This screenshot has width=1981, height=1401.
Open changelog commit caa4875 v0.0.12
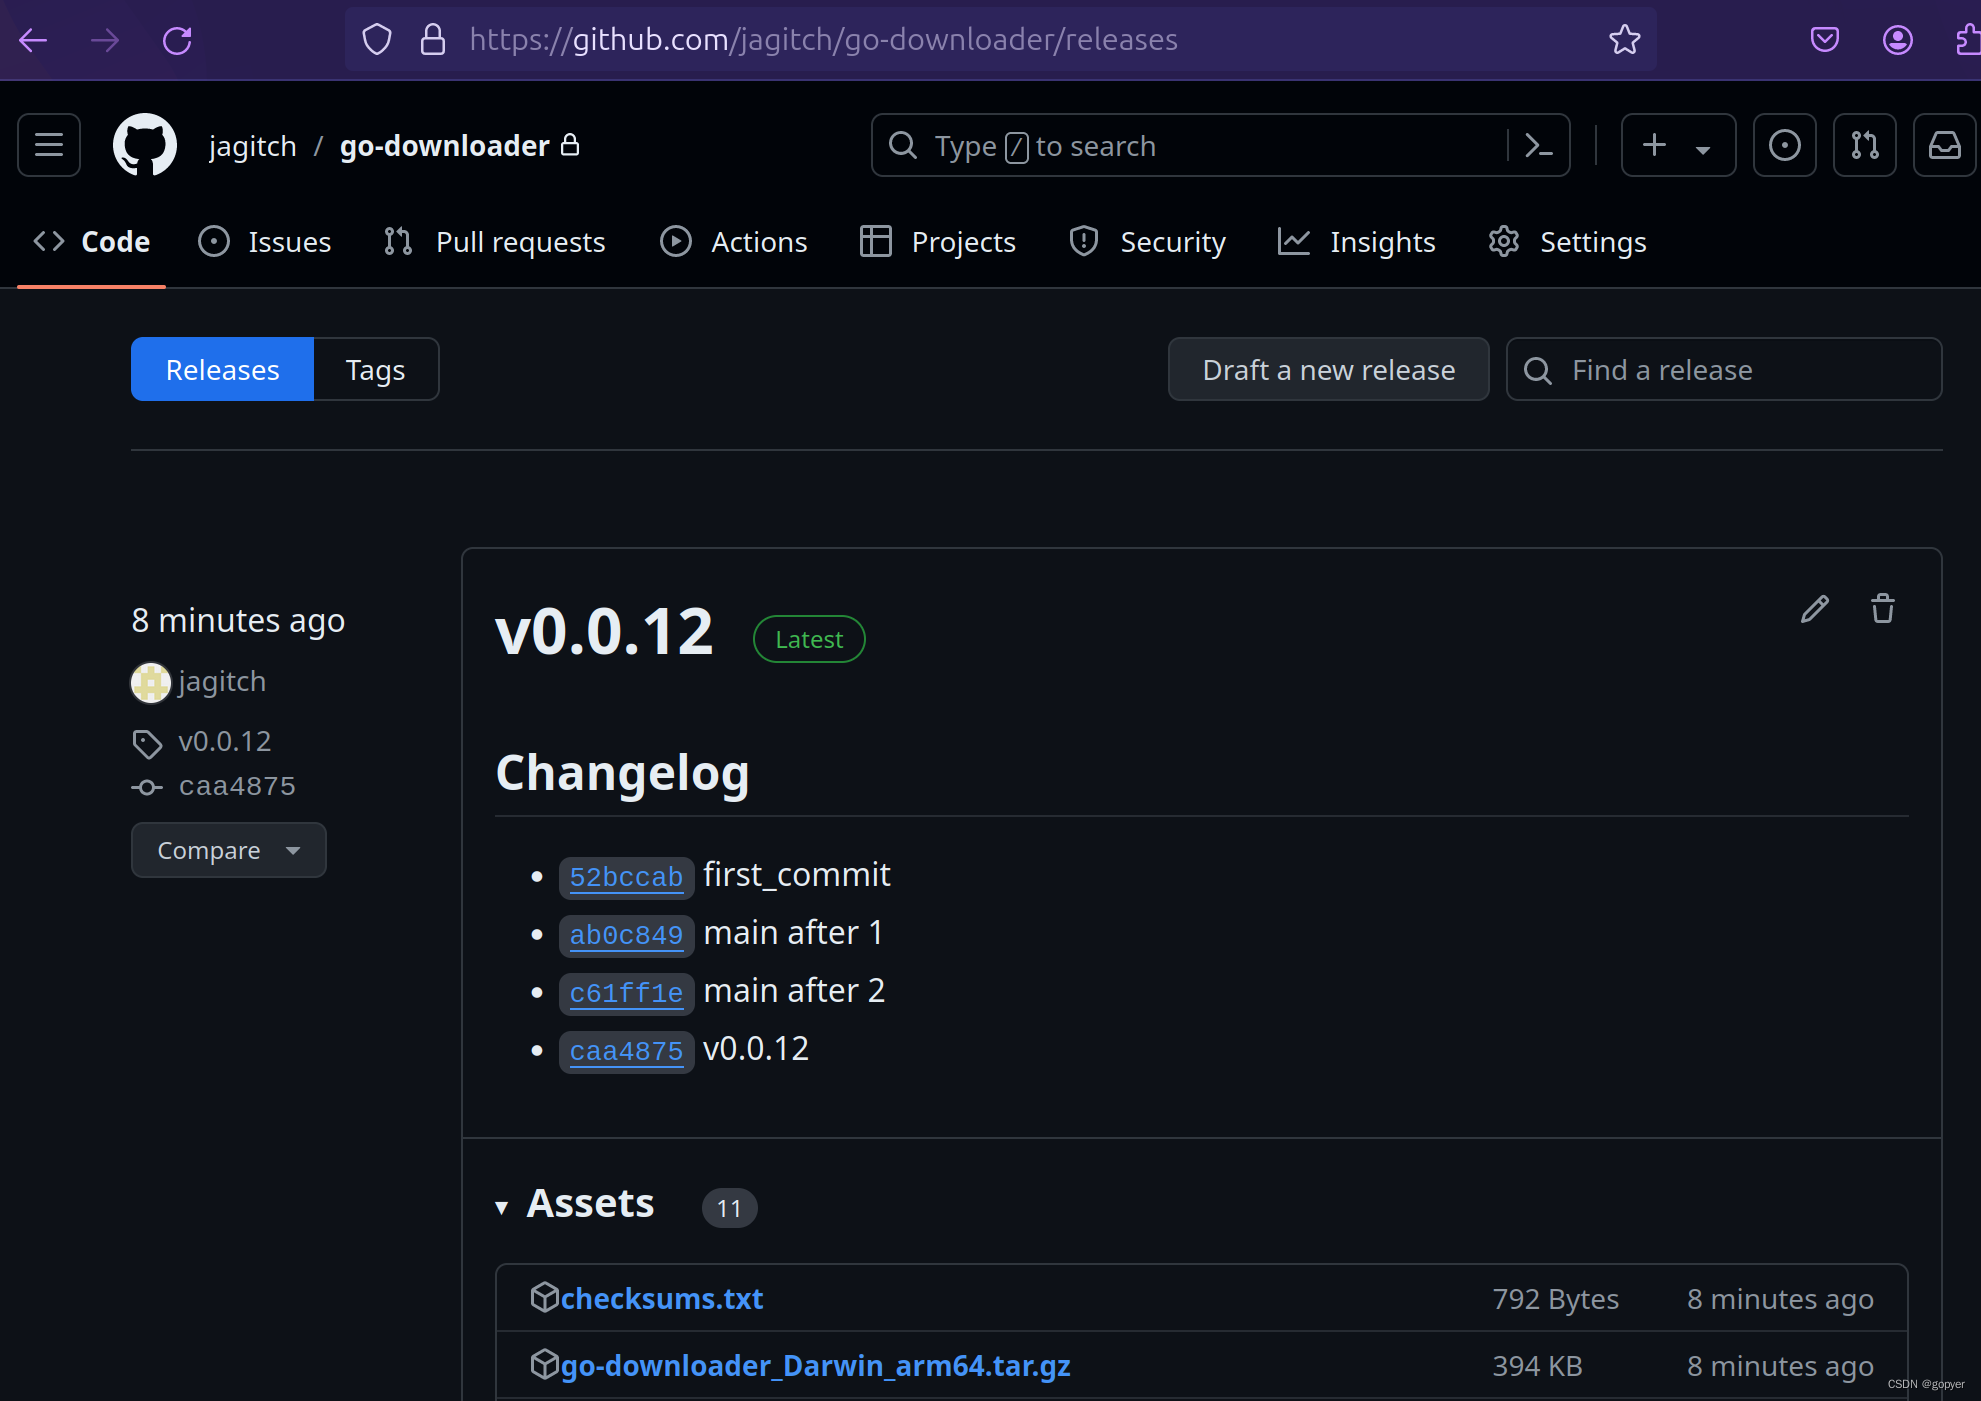(x=626, y=1052)
